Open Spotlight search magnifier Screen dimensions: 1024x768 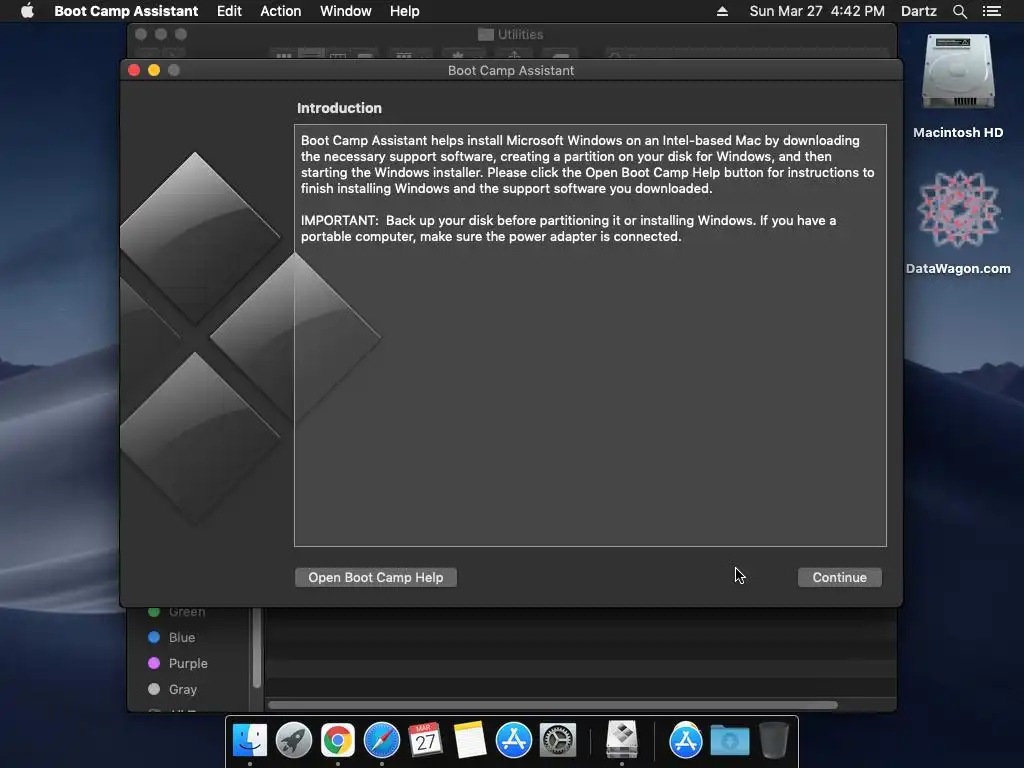(959, 11)
